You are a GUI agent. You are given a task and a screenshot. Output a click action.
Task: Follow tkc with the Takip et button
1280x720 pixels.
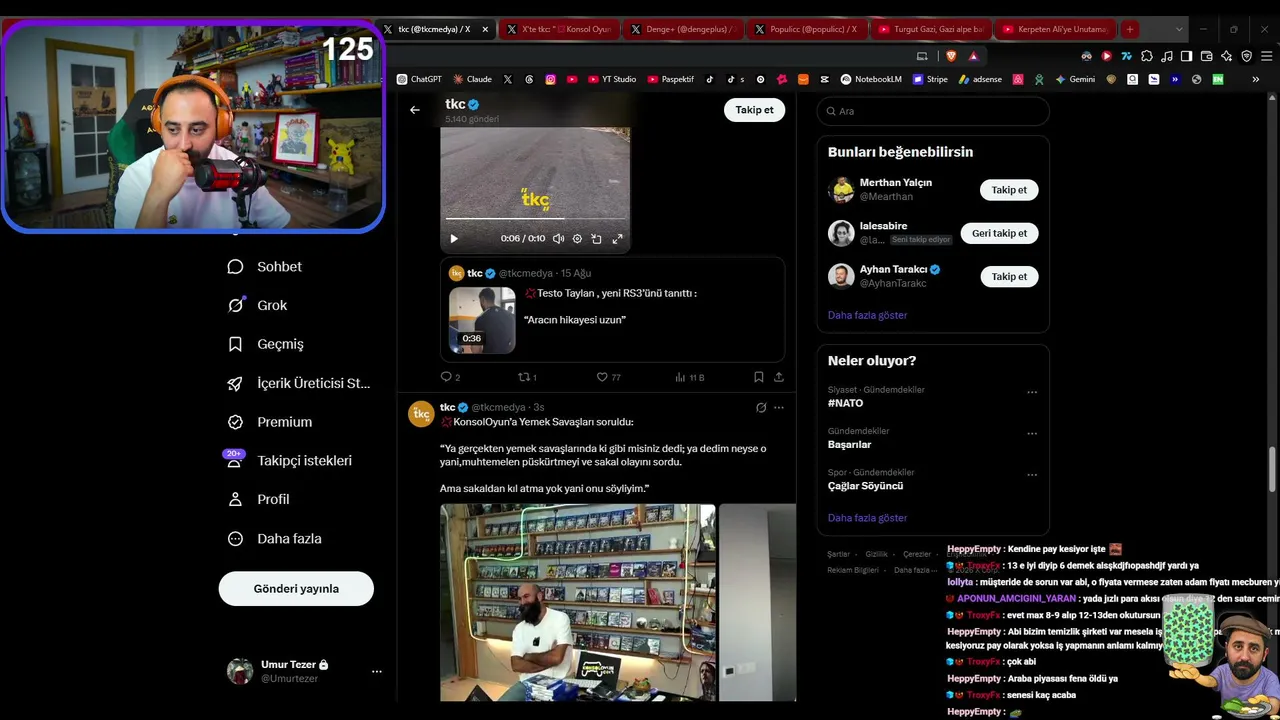click(x=754, y=110)
